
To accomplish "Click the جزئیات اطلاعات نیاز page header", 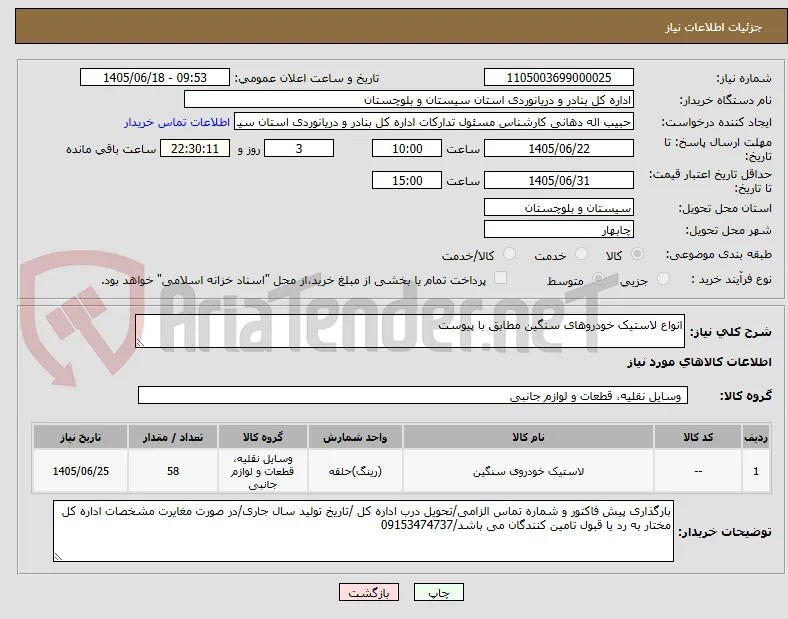I will pos(714,27).
